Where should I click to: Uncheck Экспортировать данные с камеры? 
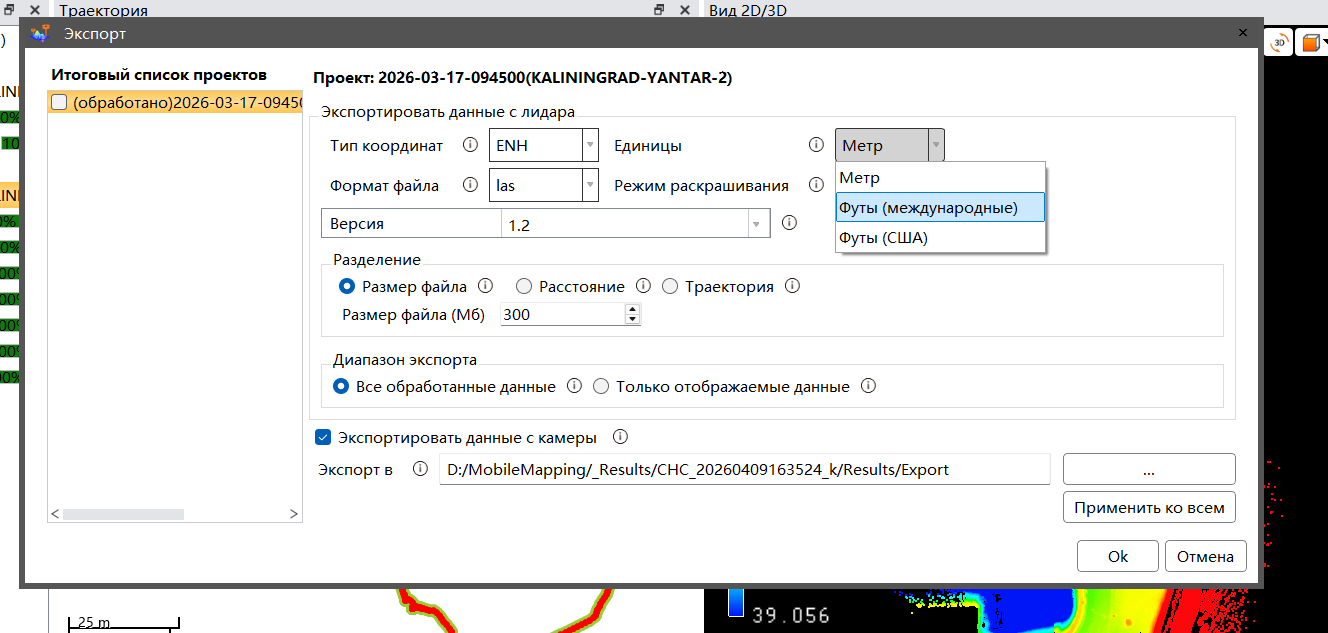(x=323, y=437)
